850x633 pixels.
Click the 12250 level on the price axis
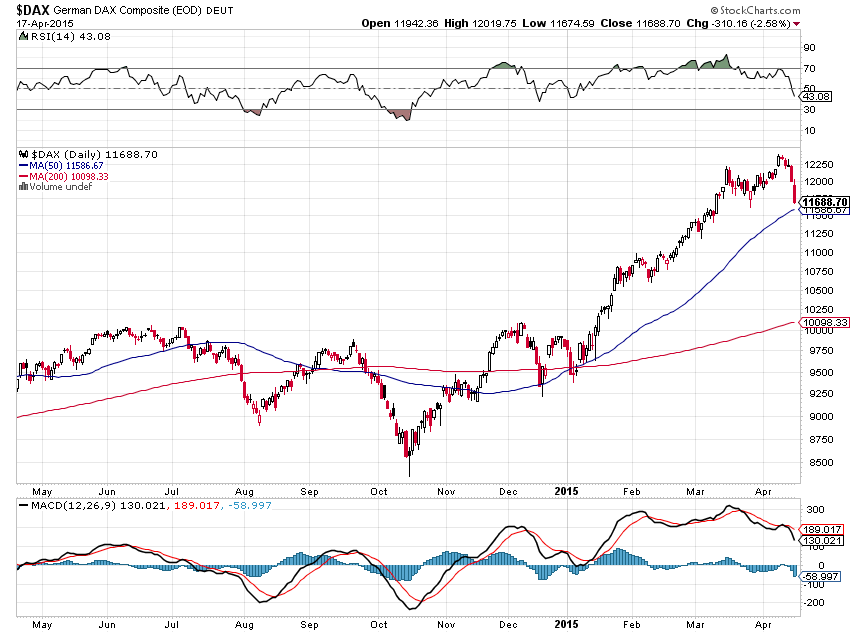click(819, 164)
